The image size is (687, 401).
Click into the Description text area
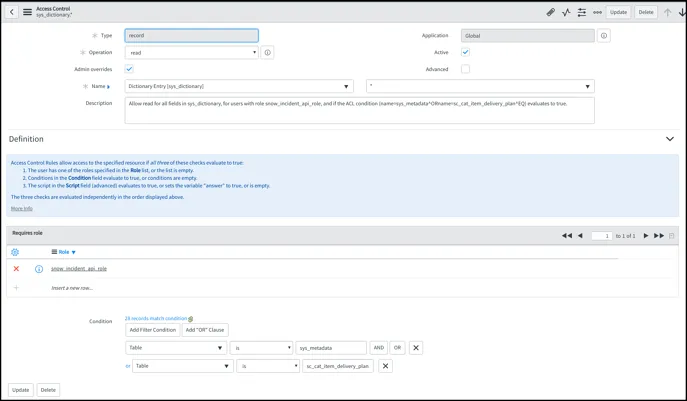(x=359, y=110)
